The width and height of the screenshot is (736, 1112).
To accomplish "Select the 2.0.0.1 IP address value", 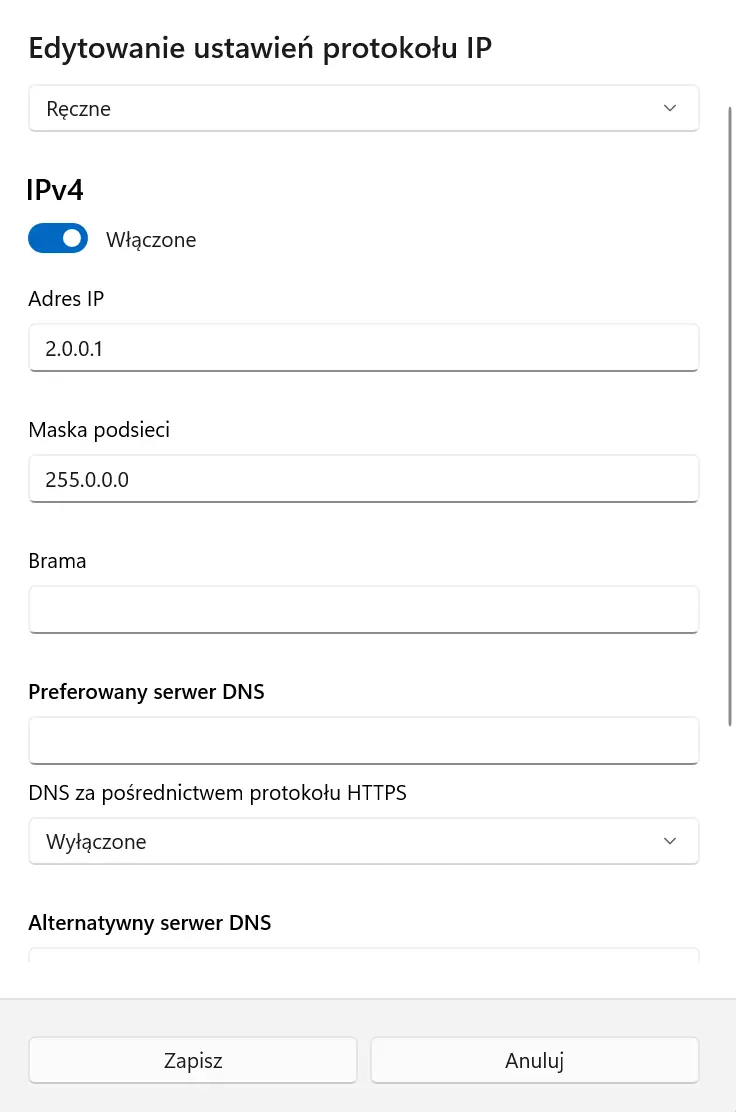I will coord(73,348).
